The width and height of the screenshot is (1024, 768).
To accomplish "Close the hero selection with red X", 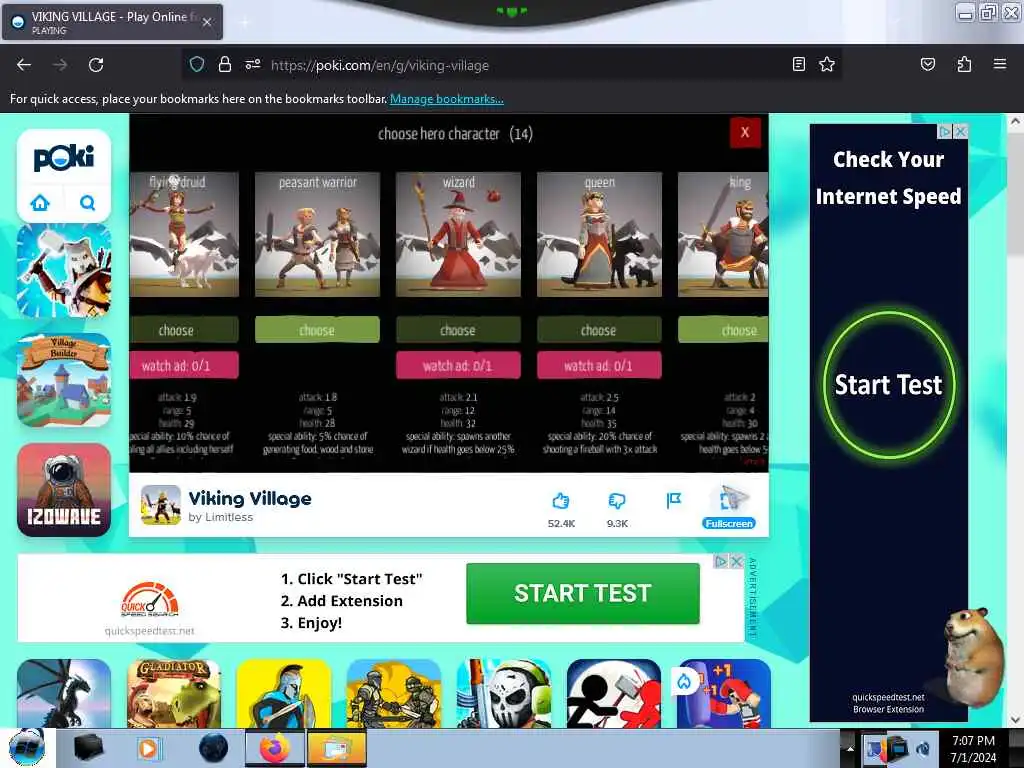I will (x=745, y=133).
